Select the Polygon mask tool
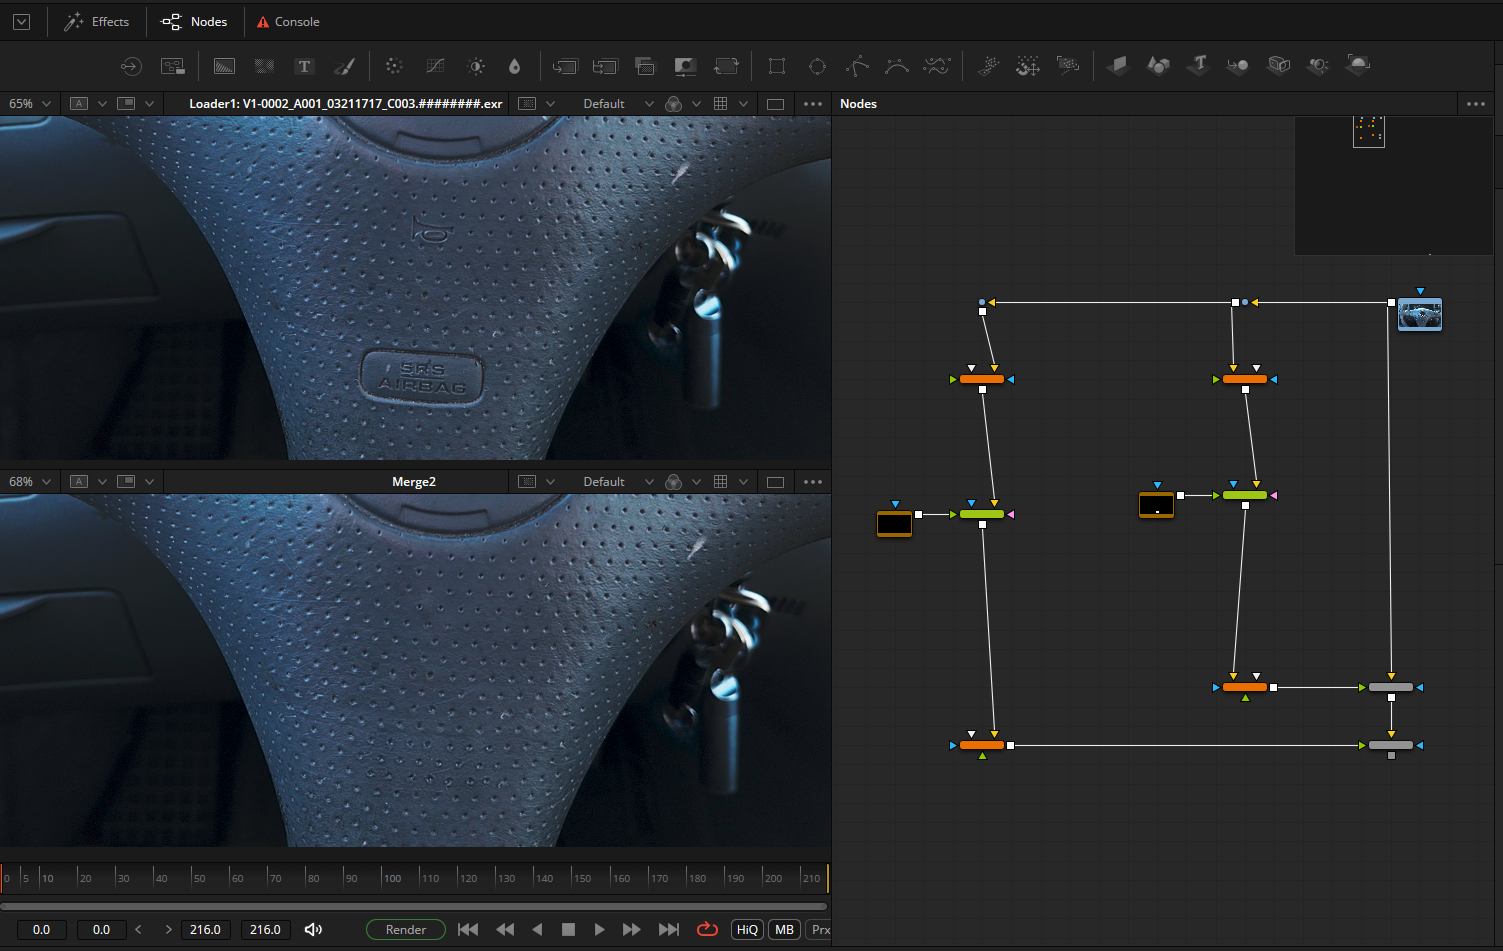This screenshot has height=951, width=1503. click(x=857, y=66)
